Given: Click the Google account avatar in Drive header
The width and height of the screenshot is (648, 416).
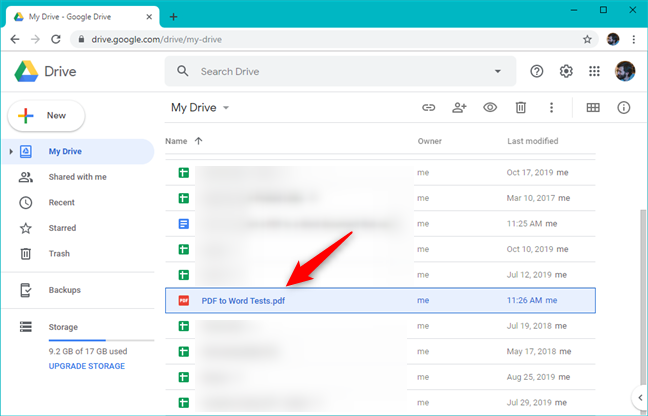Looking at the screenshot, I should (624, 71).
